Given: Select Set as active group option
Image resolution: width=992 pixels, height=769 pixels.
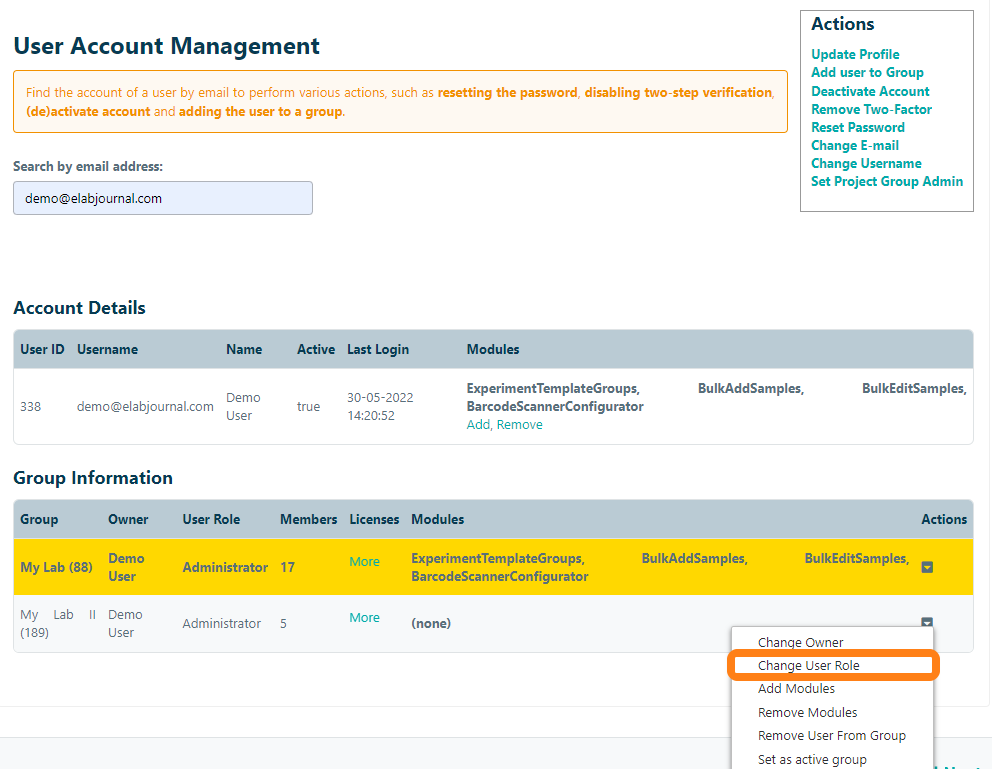Looking at the screenshot, I should pyautogui.click(x=811, y=759).
